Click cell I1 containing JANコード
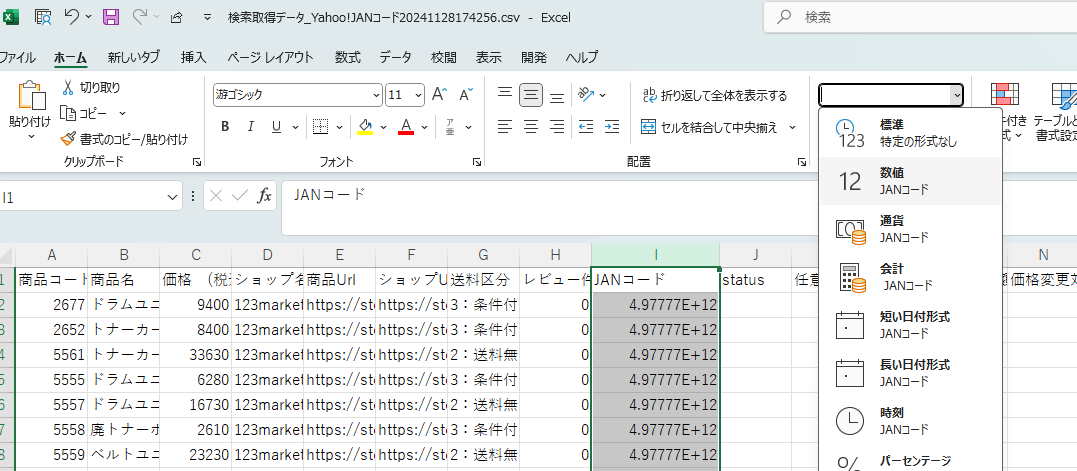Image resolution: width=1077 pixels, height=471 pixels. coord(655,279)
